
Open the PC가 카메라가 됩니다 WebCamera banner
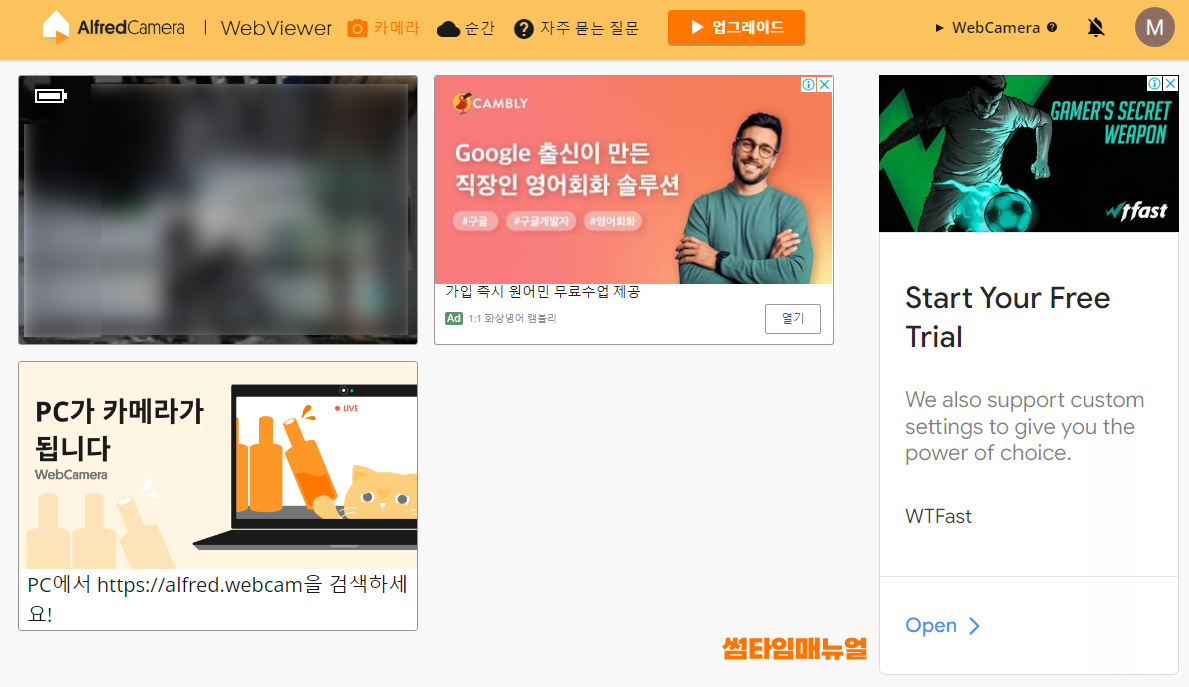[x=218, y=466]
